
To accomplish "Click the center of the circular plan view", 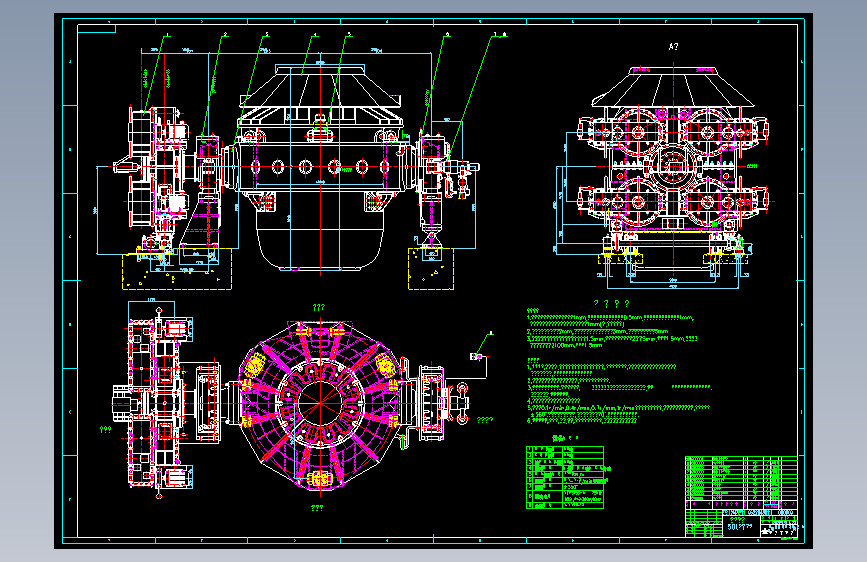I will point(320,403).
